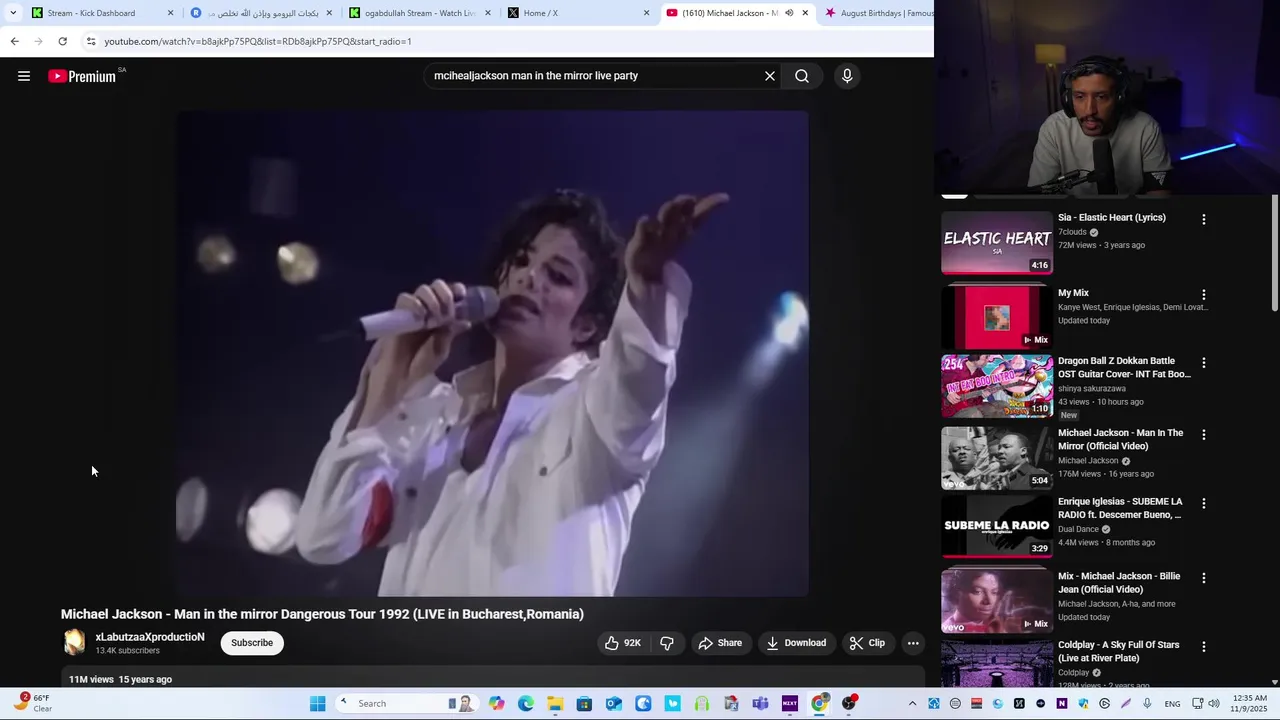The height and width of the screenshot is (720, 1280).
Task: Open options for Billie Jean mix
Action: click(x=1204, y=578)
